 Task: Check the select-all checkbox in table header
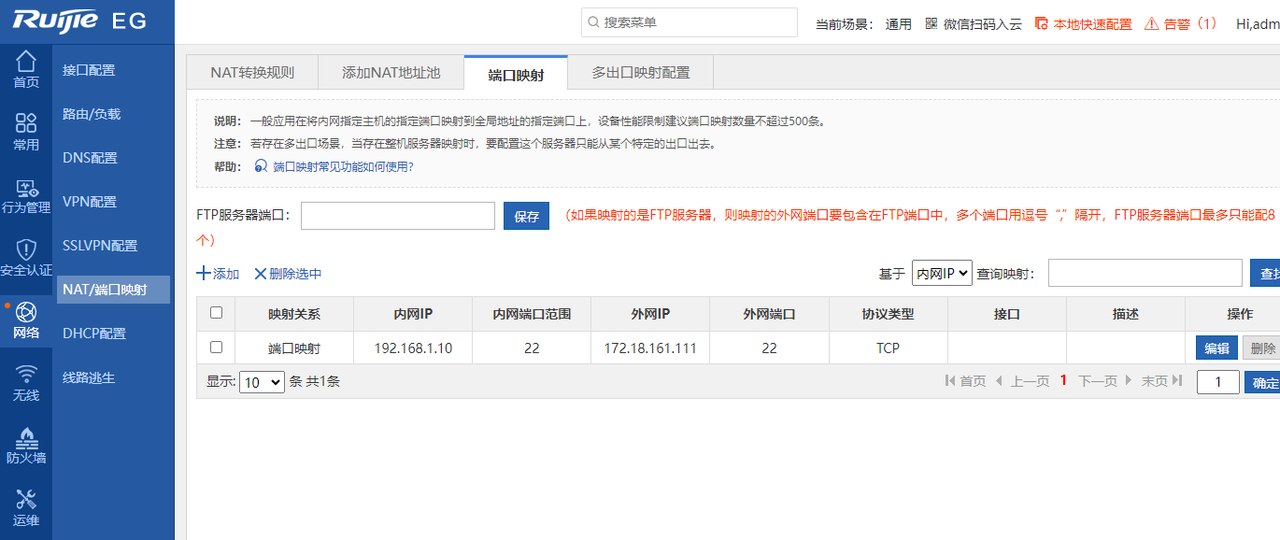click(216, 313)
